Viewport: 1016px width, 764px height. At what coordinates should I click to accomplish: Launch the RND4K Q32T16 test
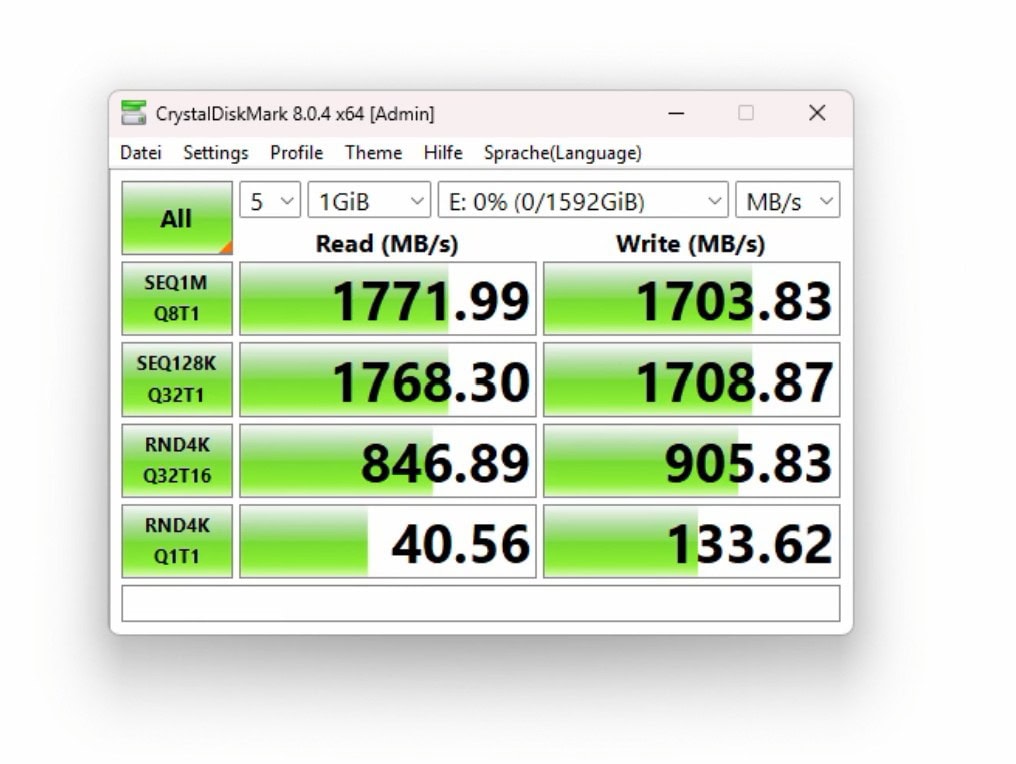coord(176,460)
